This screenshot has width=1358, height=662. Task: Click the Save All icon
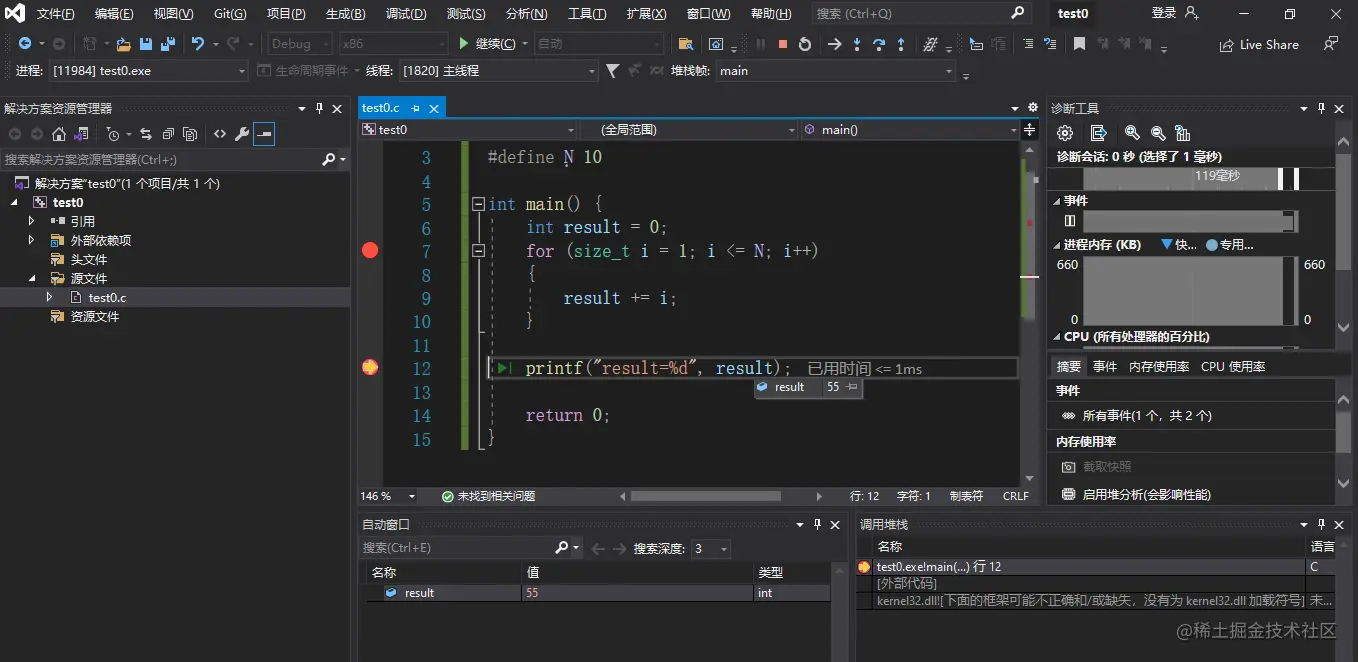(167, 44)
